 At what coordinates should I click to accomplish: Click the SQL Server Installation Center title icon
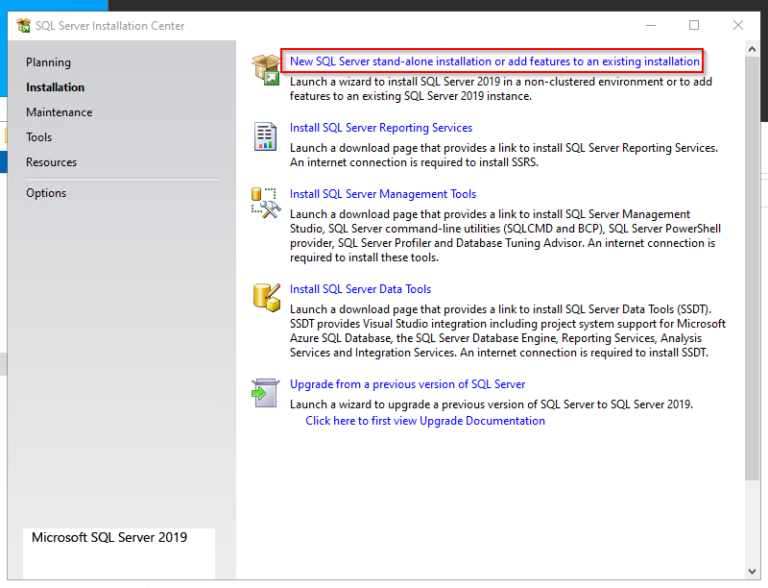coord(24,25)
